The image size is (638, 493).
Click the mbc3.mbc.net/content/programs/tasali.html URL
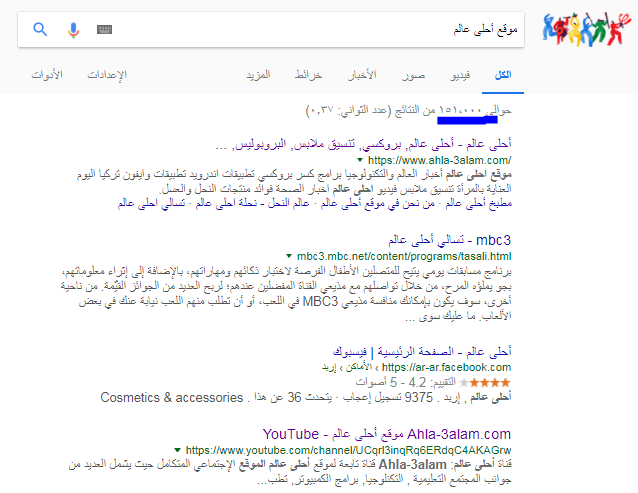point(404,256)
